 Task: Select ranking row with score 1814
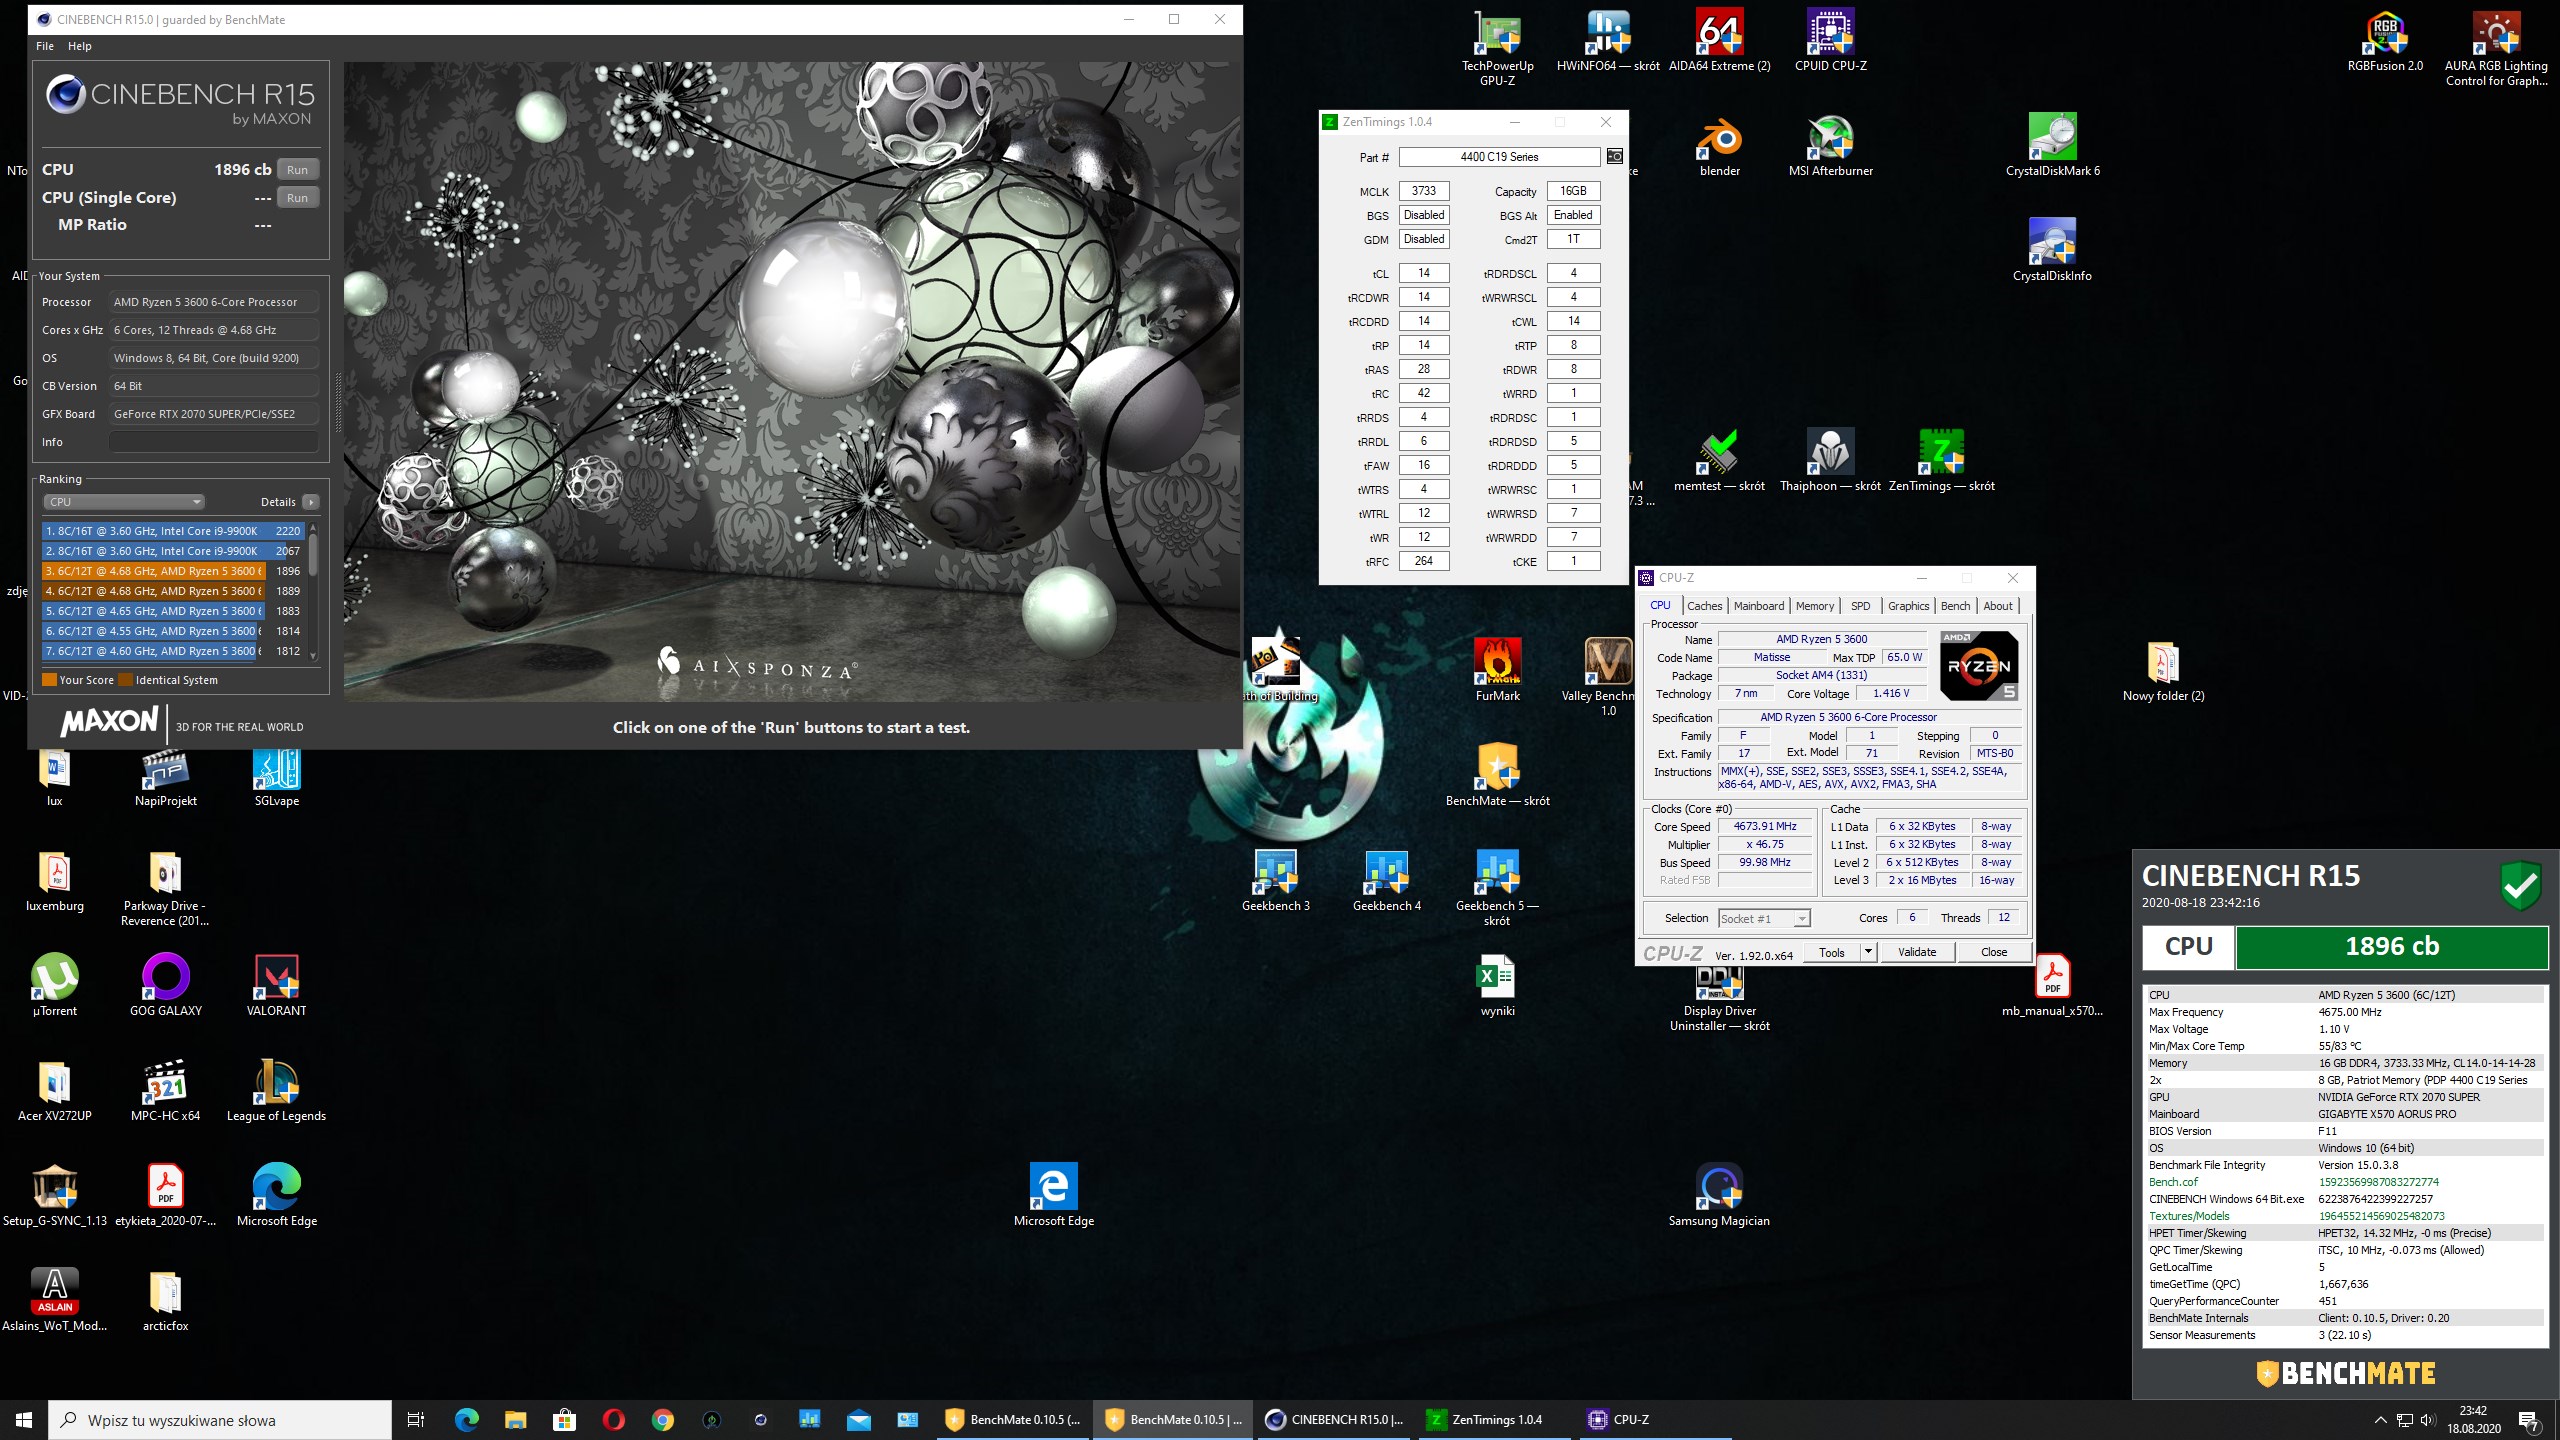pos(172,631)
